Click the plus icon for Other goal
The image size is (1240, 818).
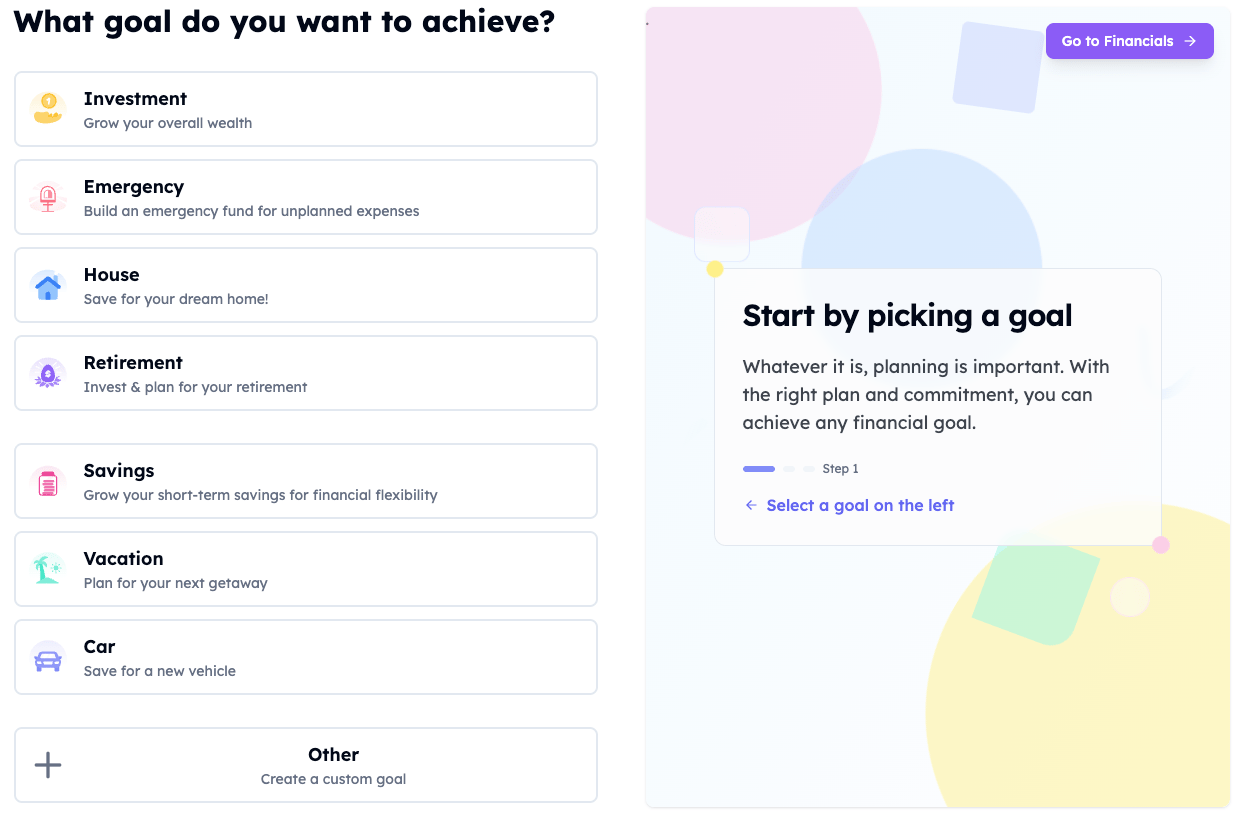pos(48,766)
